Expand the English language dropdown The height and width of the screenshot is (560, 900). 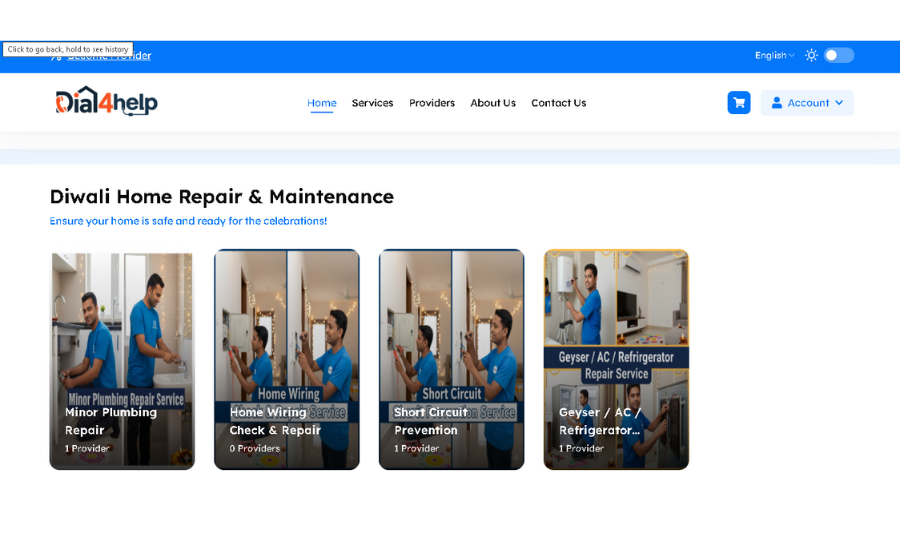(774, 55)
